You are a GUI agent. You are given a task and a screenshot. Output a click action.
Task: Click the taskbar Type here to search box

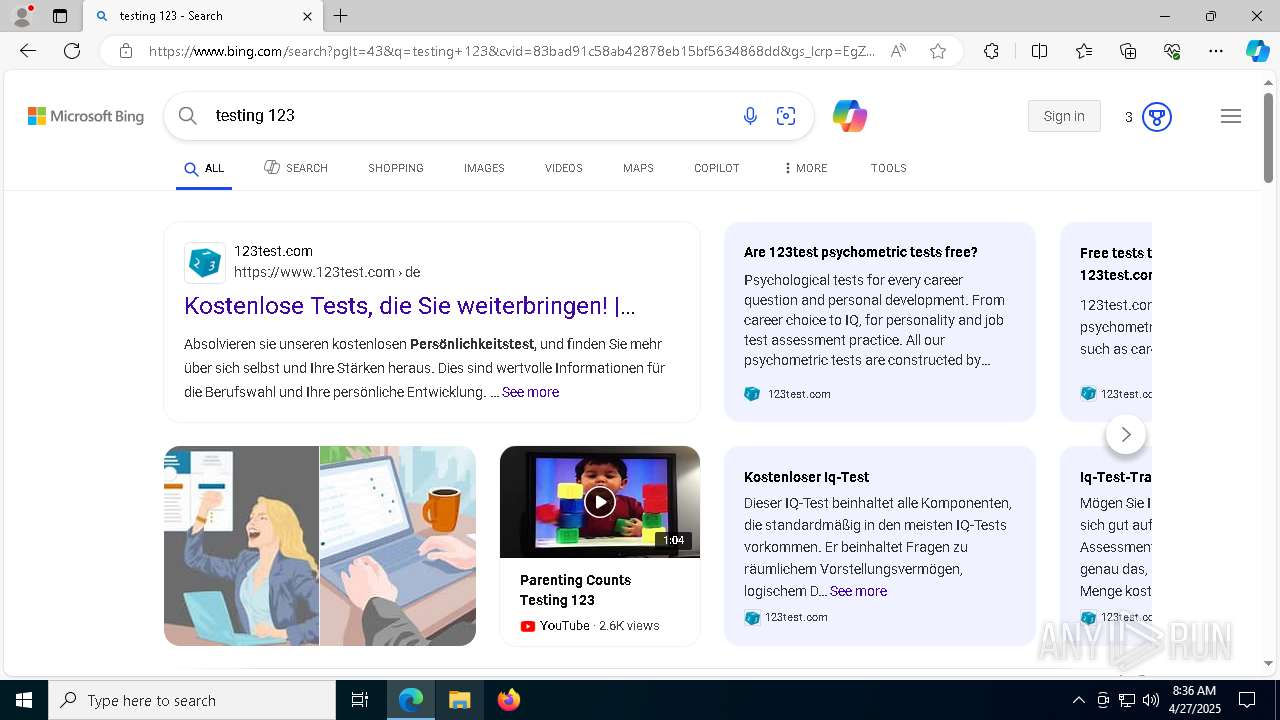(192, 700)
